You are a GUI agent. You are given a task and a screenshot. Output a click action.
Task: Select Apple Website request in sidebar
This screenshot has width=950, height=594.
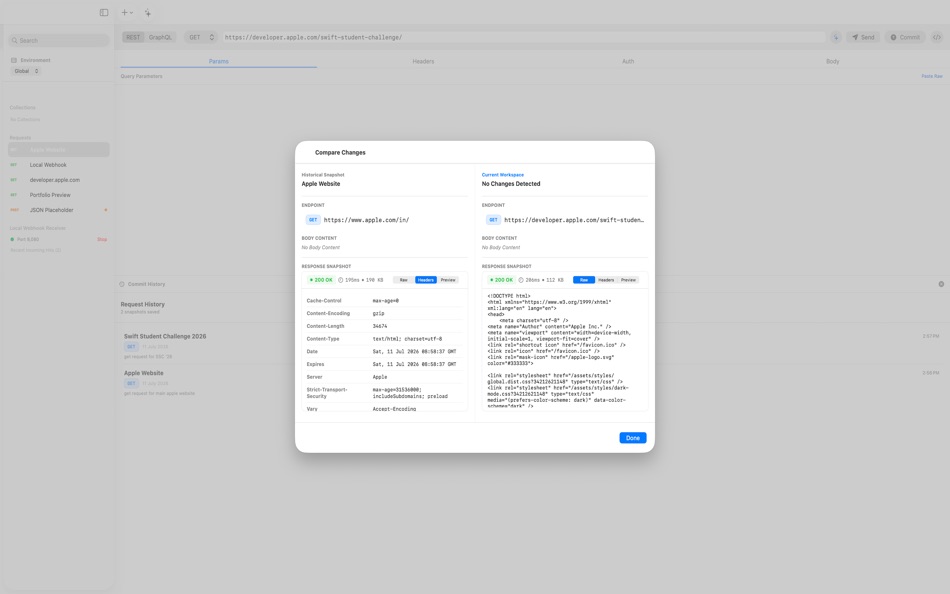click(x=59, y=149)
